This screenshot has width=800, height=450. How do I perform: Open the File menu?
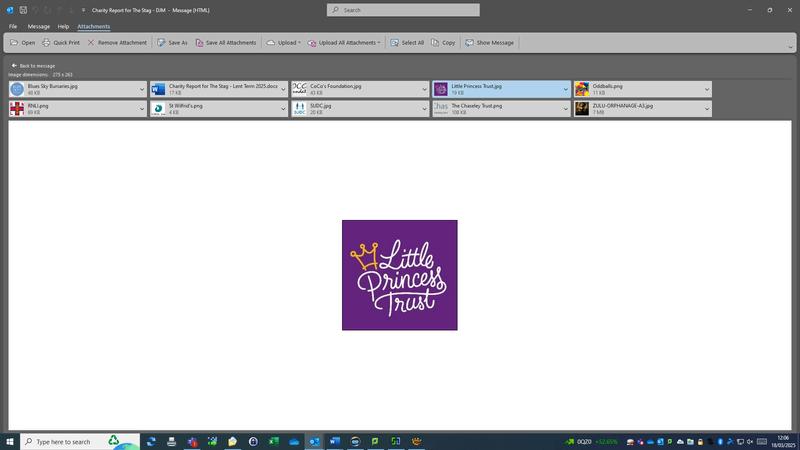click(13, 27)
